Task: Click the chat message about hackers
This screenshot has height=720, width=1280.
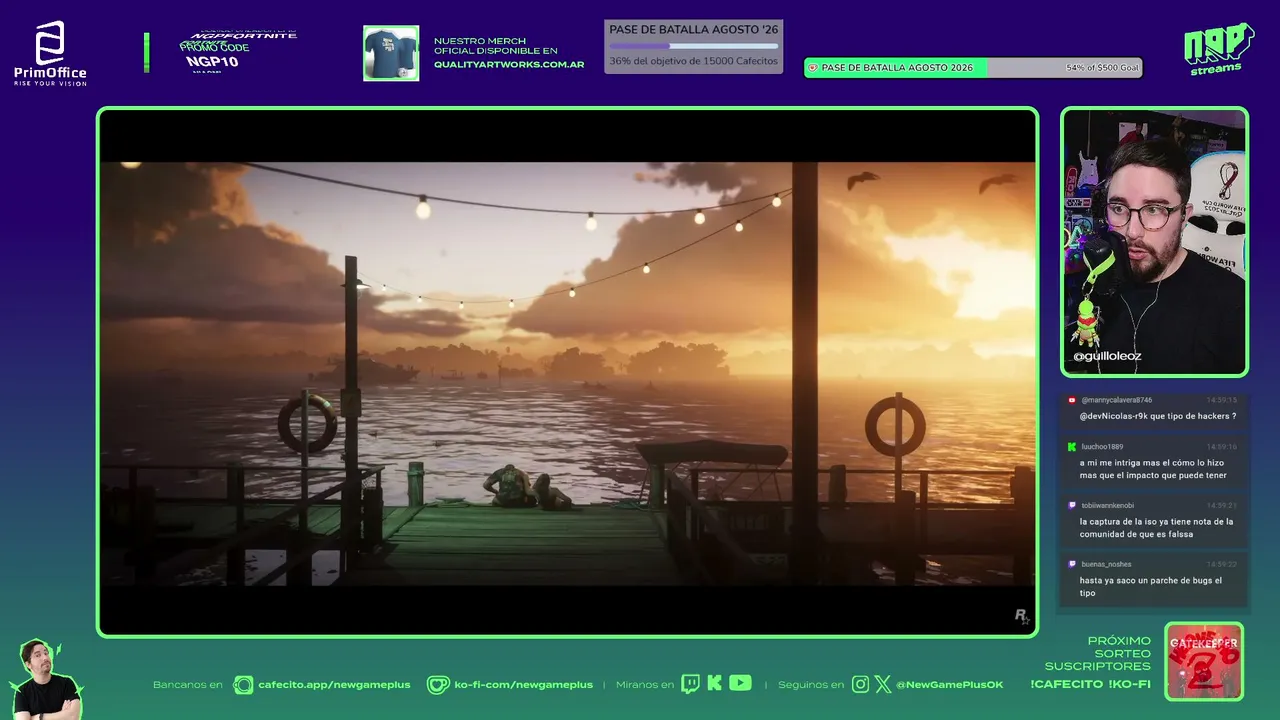Action: click(1158, 416)
